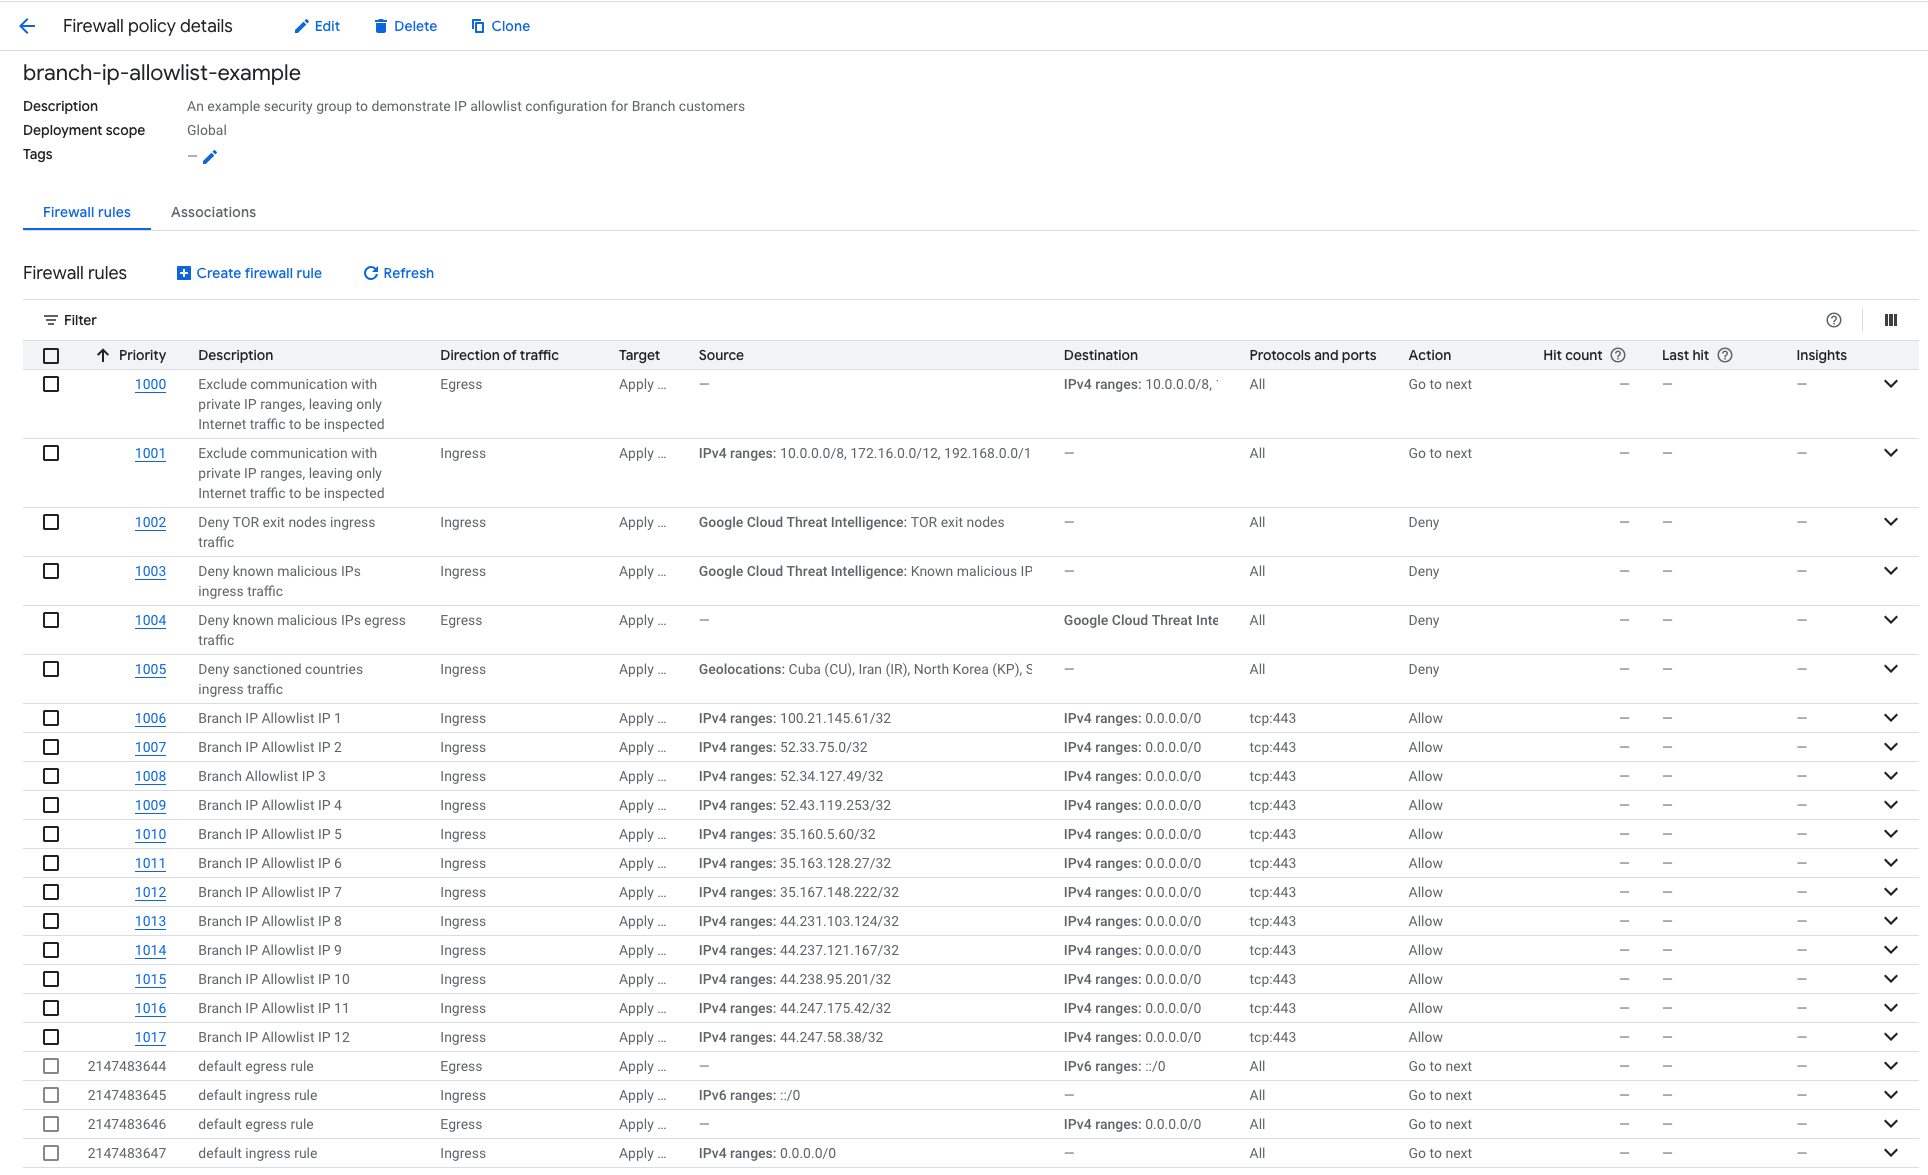The width and height of the screenshot is (1928, 1175).
Task: Open priority 1011 rule link
Action: (150, 863)
